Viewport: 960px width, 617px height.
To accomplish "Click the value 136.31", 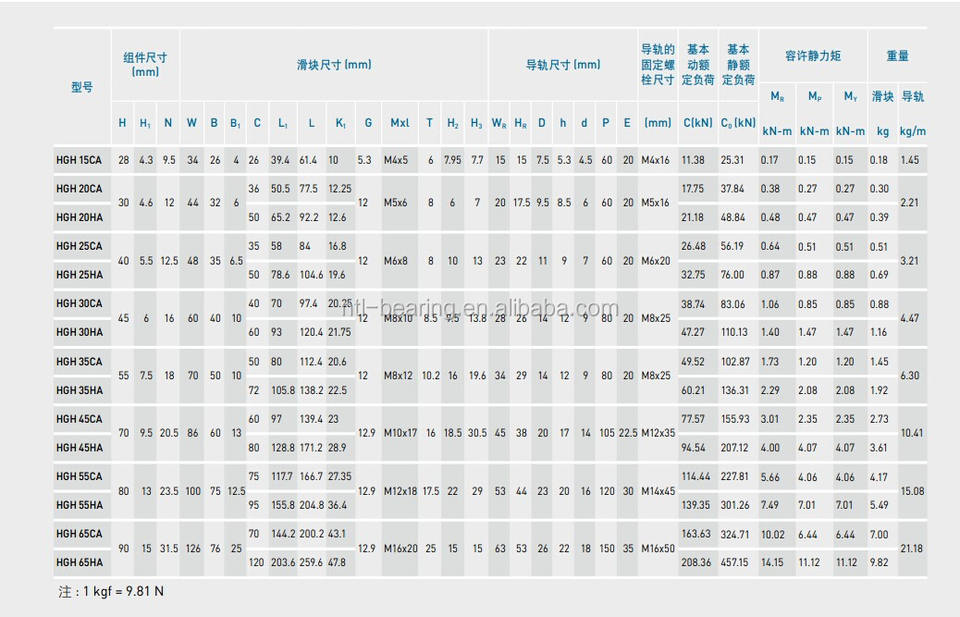I will pos(735,391).
